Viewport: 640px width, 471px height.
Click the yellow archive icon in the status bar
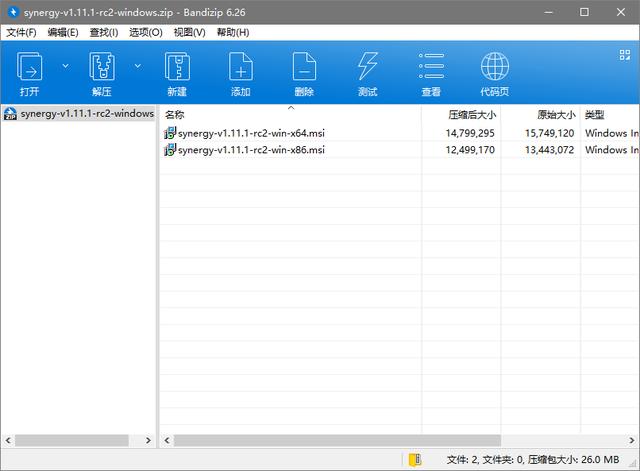415,460
